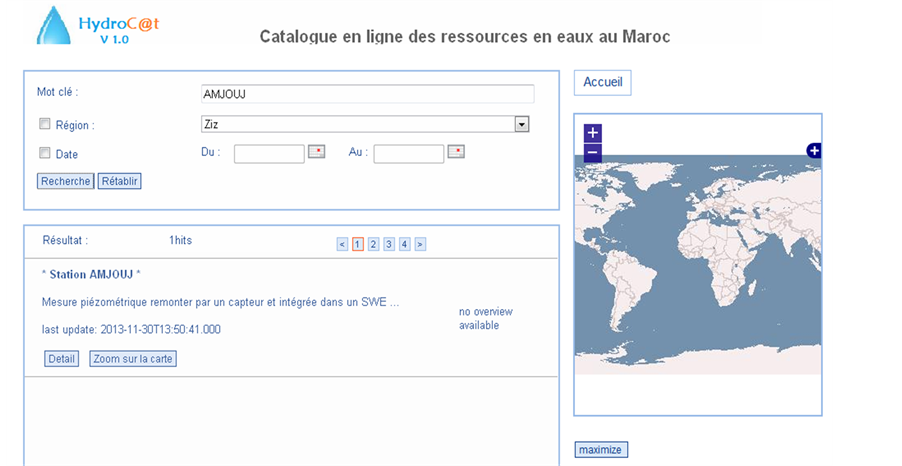Open the Du date calendar picker

(x=316, y=152)
